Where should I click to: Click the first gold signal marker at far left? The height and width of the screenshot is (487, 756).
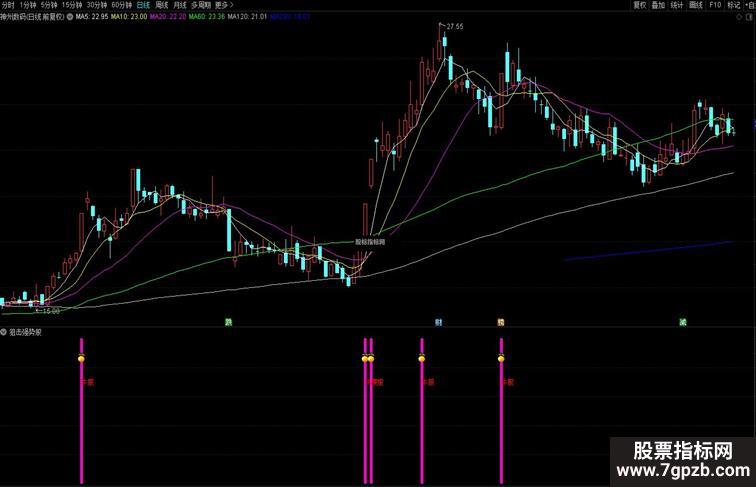[81, 358]
